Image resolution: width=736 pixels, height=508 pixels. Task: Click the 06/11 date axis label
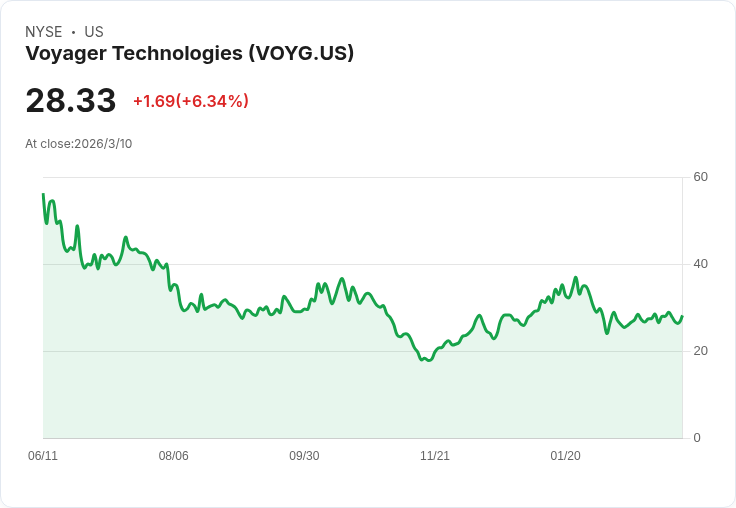click(43, 455)
